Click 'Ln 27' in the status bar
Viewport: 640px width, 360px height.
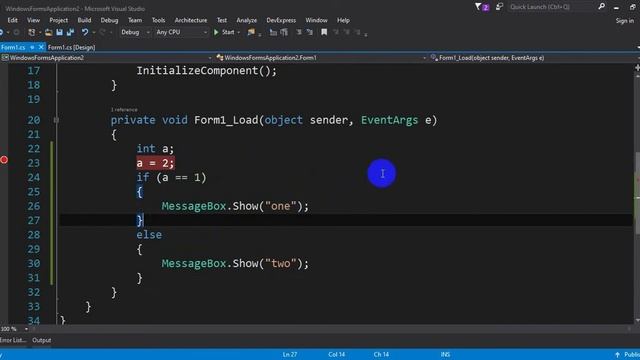click(x=290, y=354)
